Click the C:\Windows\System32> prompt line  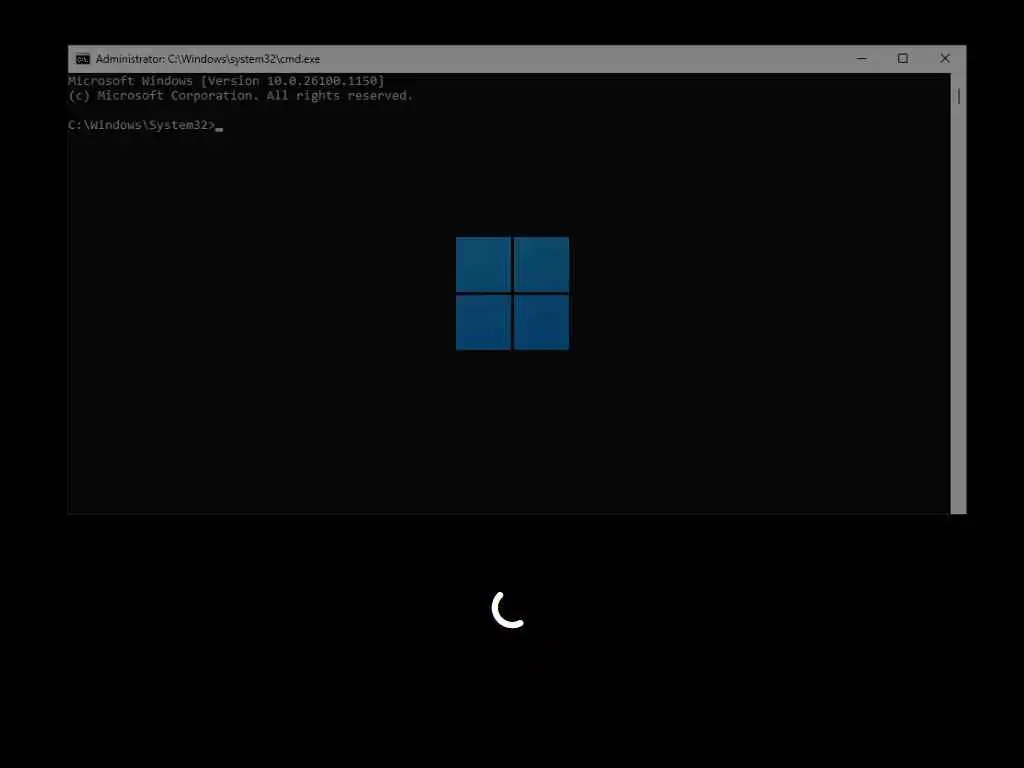pyautogui.click(x=146, y=125)
